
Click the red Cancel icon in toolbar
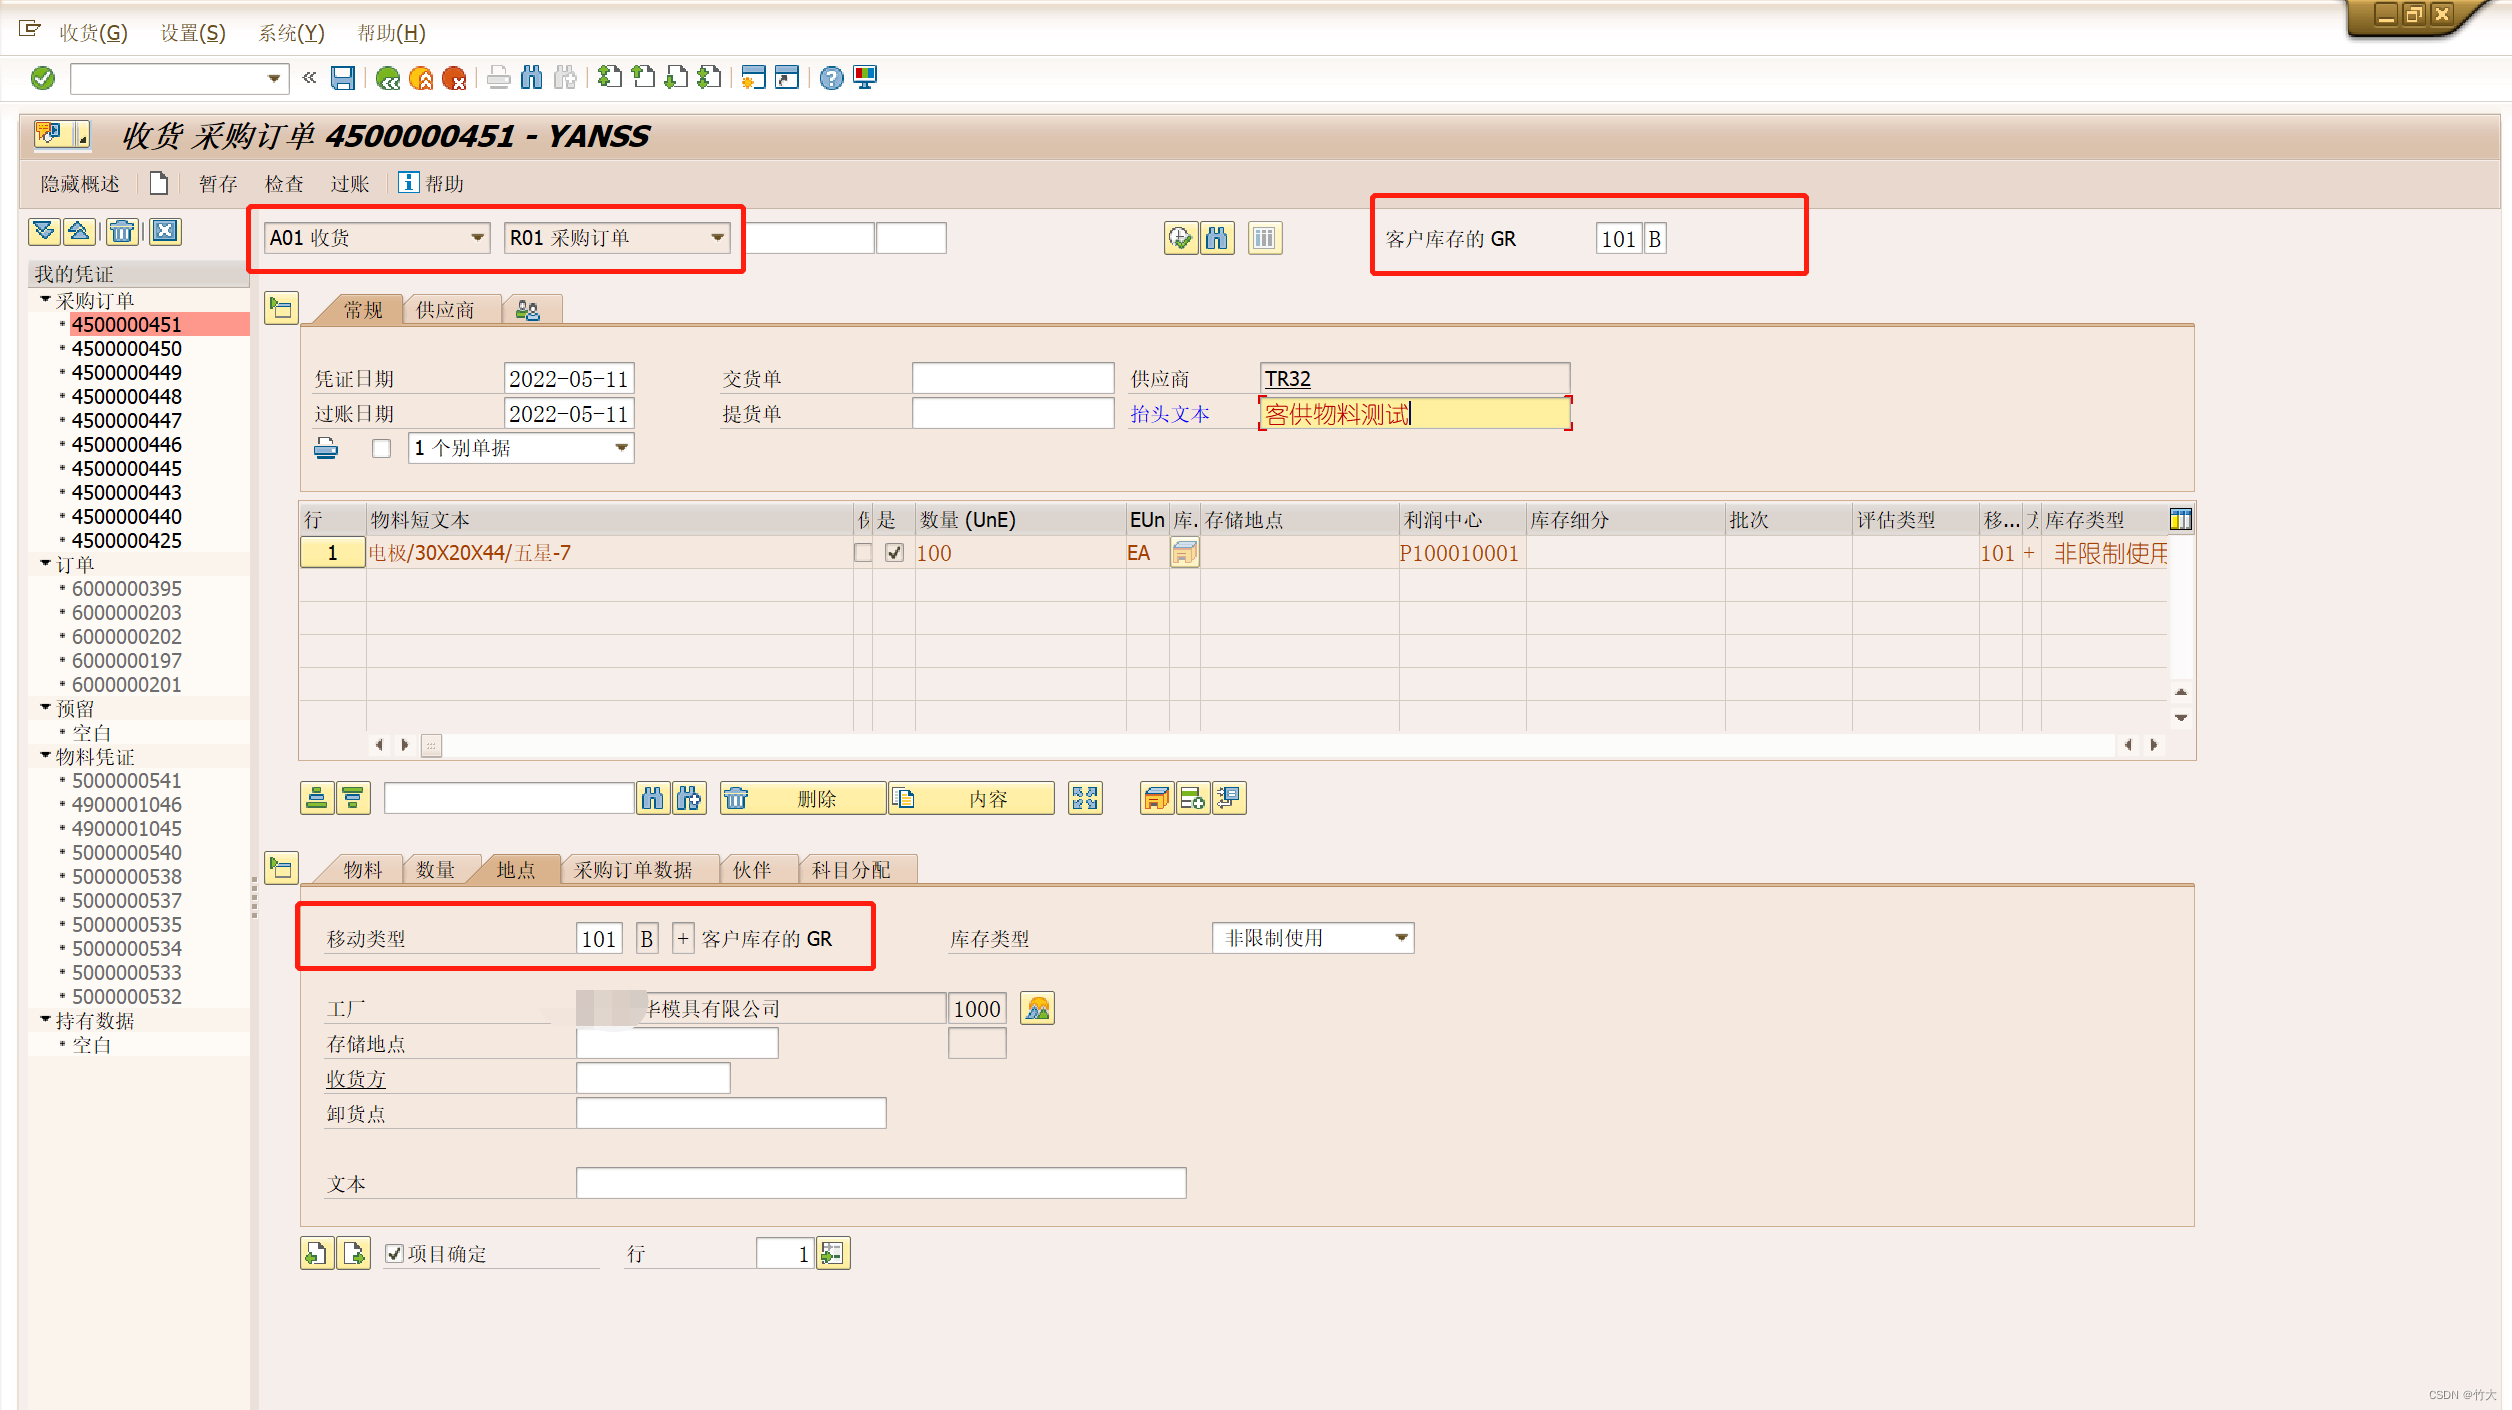pyautogui.click(x=454, y=78)
